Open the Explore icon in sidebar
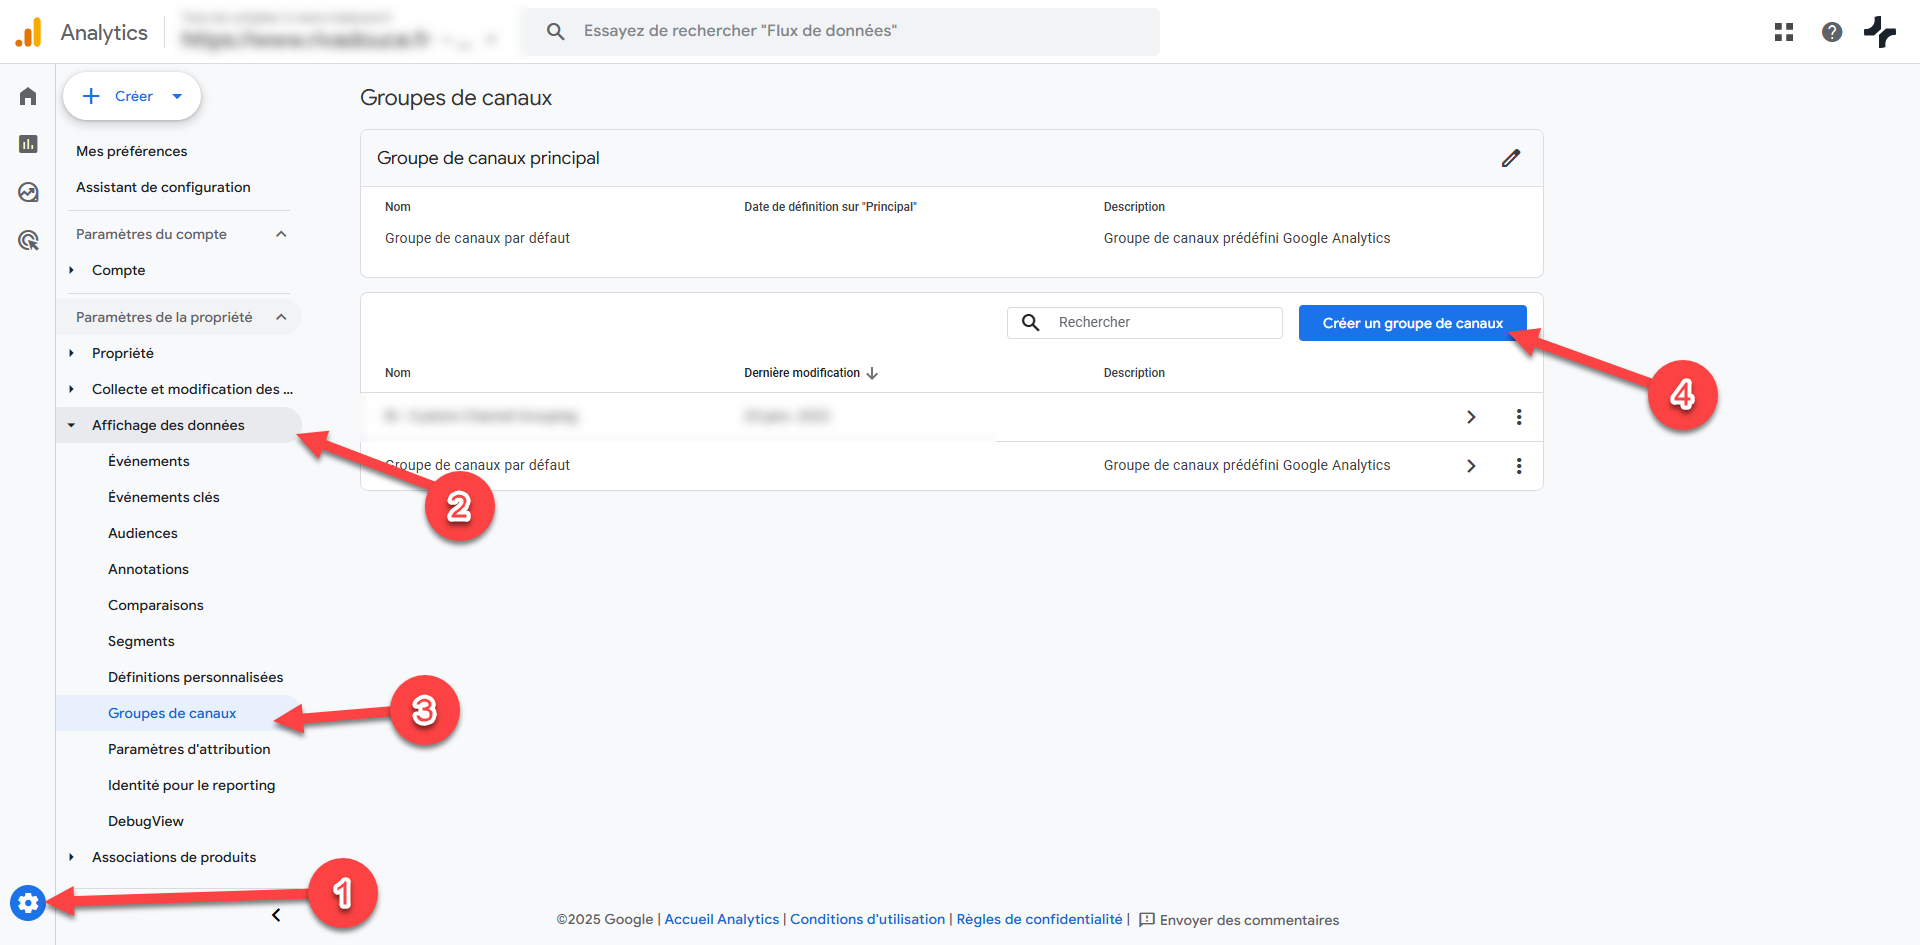The image size is (1920, 945). (x=28, y=192)
